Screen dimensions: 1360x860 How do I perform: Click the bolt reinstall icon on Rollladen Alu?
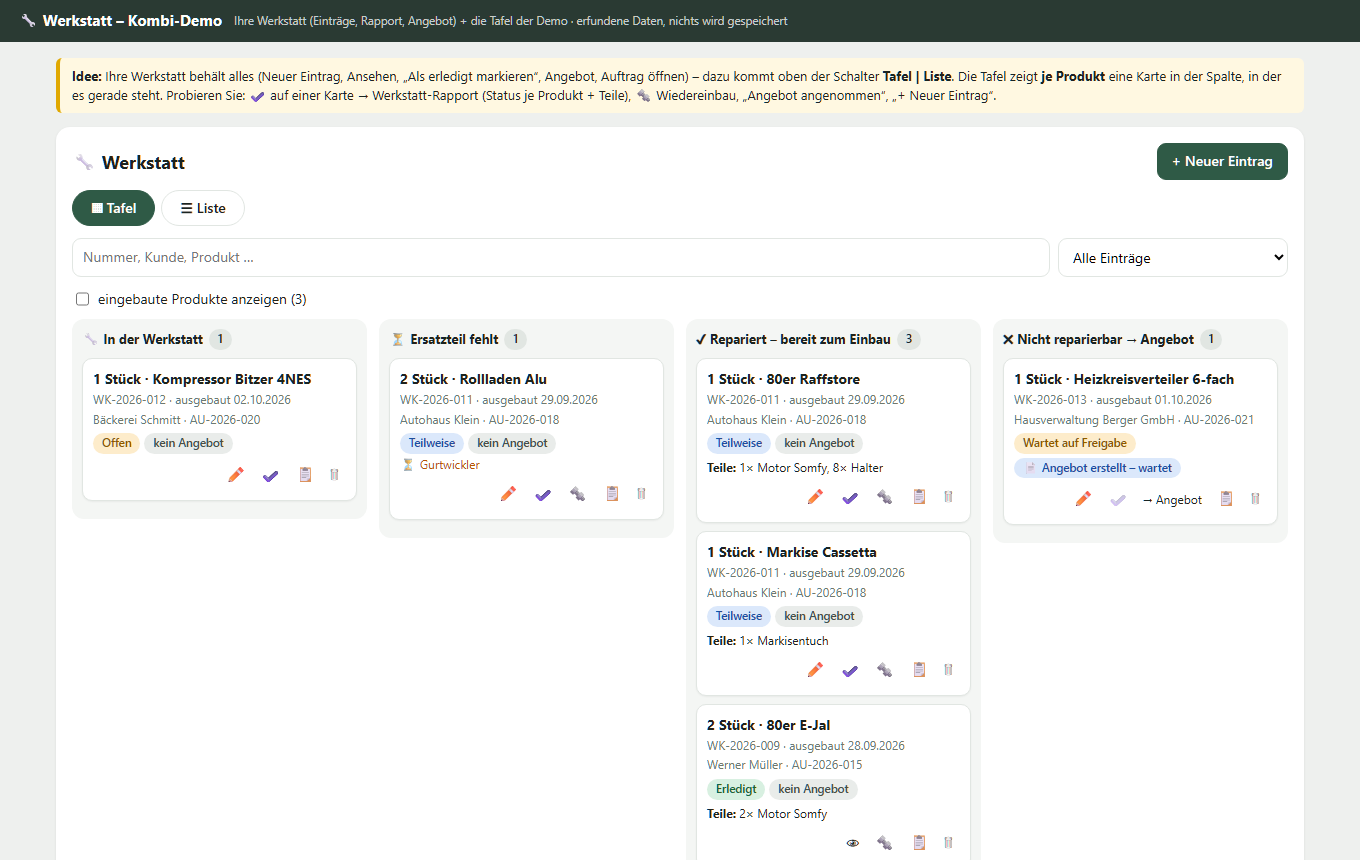pos(577,494)
